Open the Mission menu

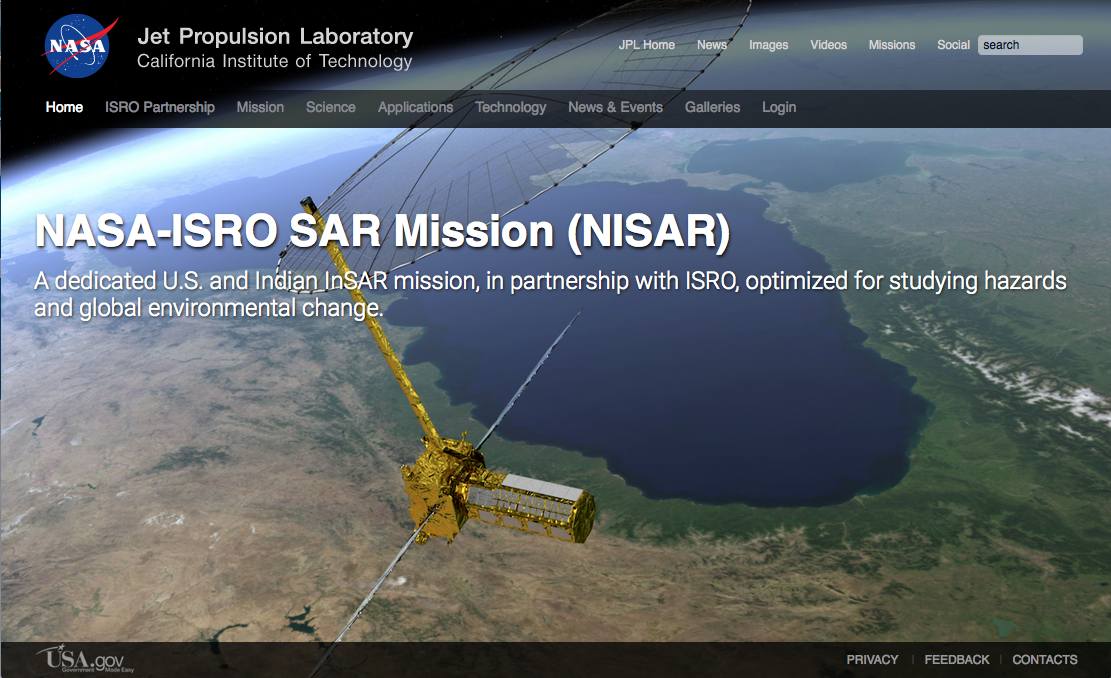[x=260, y=107]
